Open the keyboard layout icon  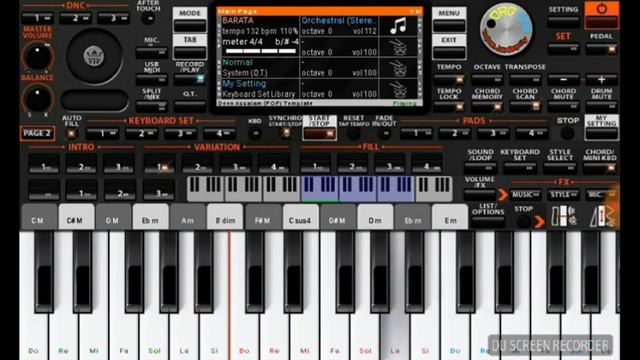[x=564, y=216]
